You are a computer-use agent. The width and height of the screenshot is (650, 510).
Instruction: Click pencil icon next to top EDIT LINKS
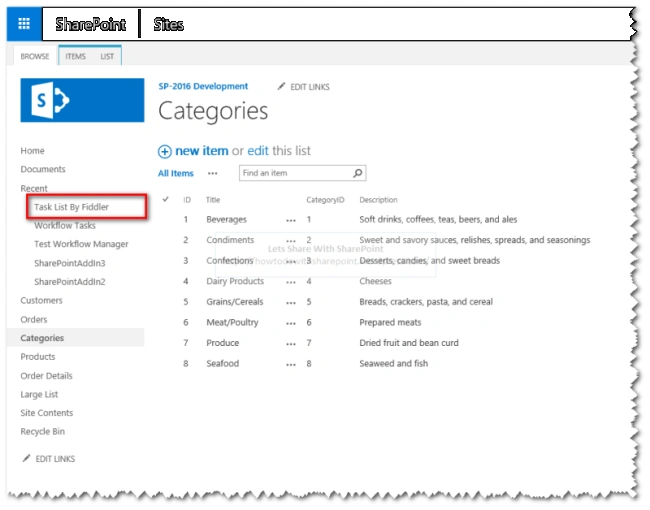(281, 87)
